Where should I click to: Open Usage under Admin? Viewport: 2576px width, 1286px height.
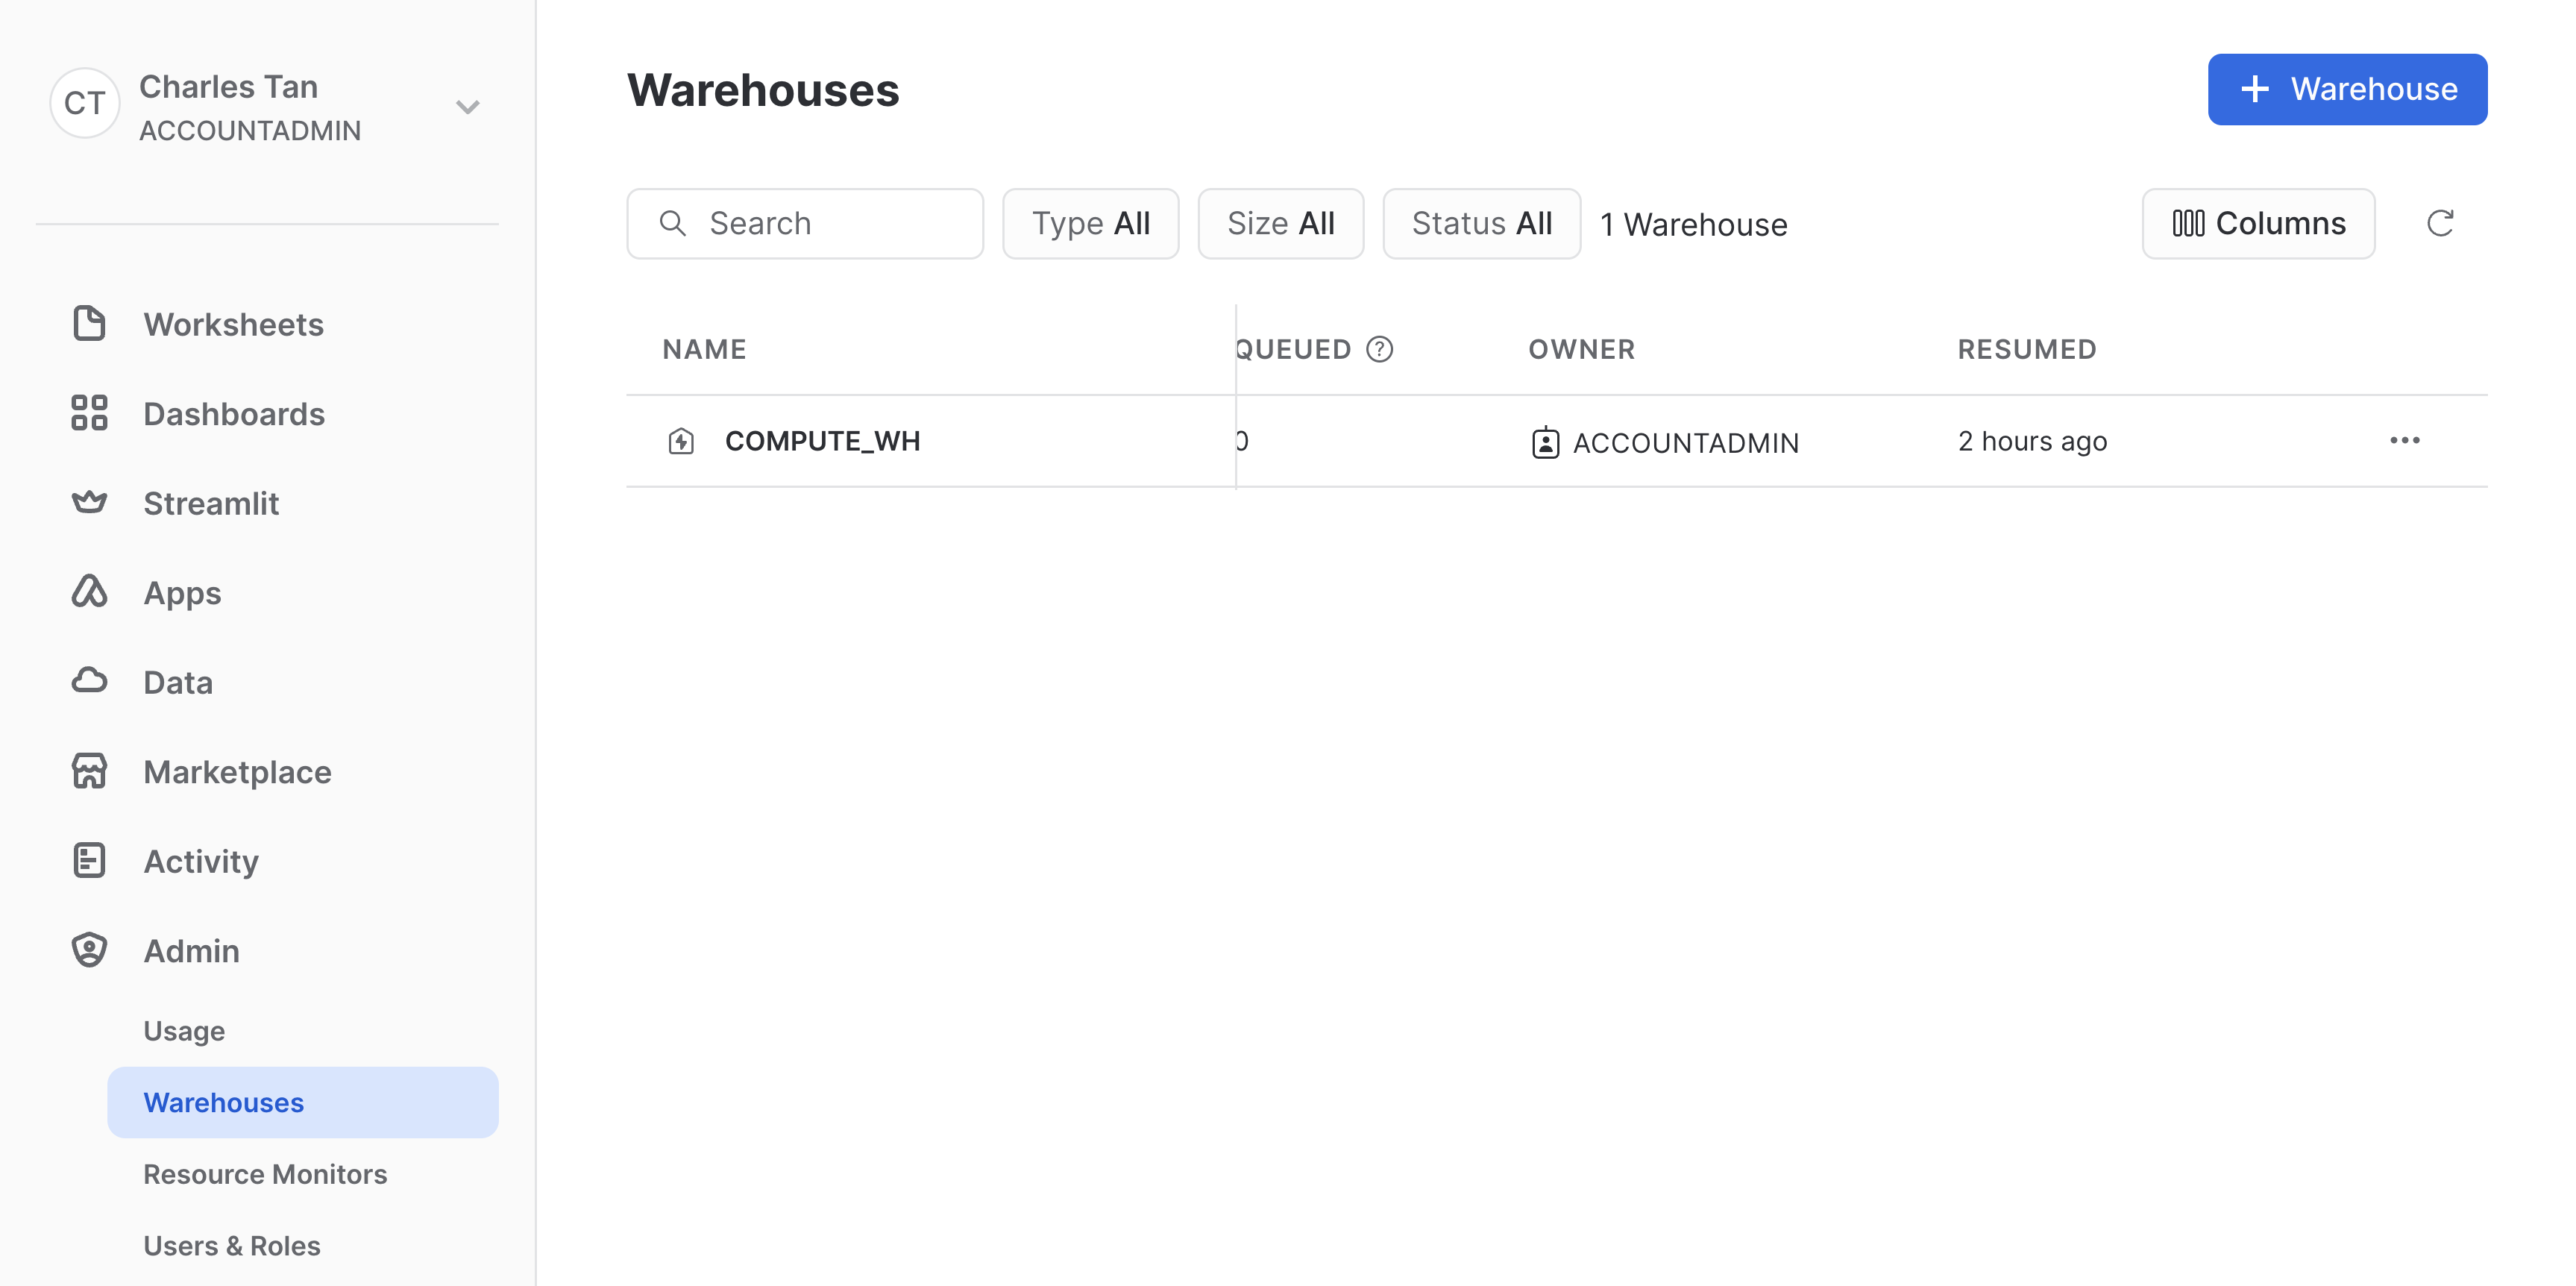pyautogui.click(x=184, y=1031)
